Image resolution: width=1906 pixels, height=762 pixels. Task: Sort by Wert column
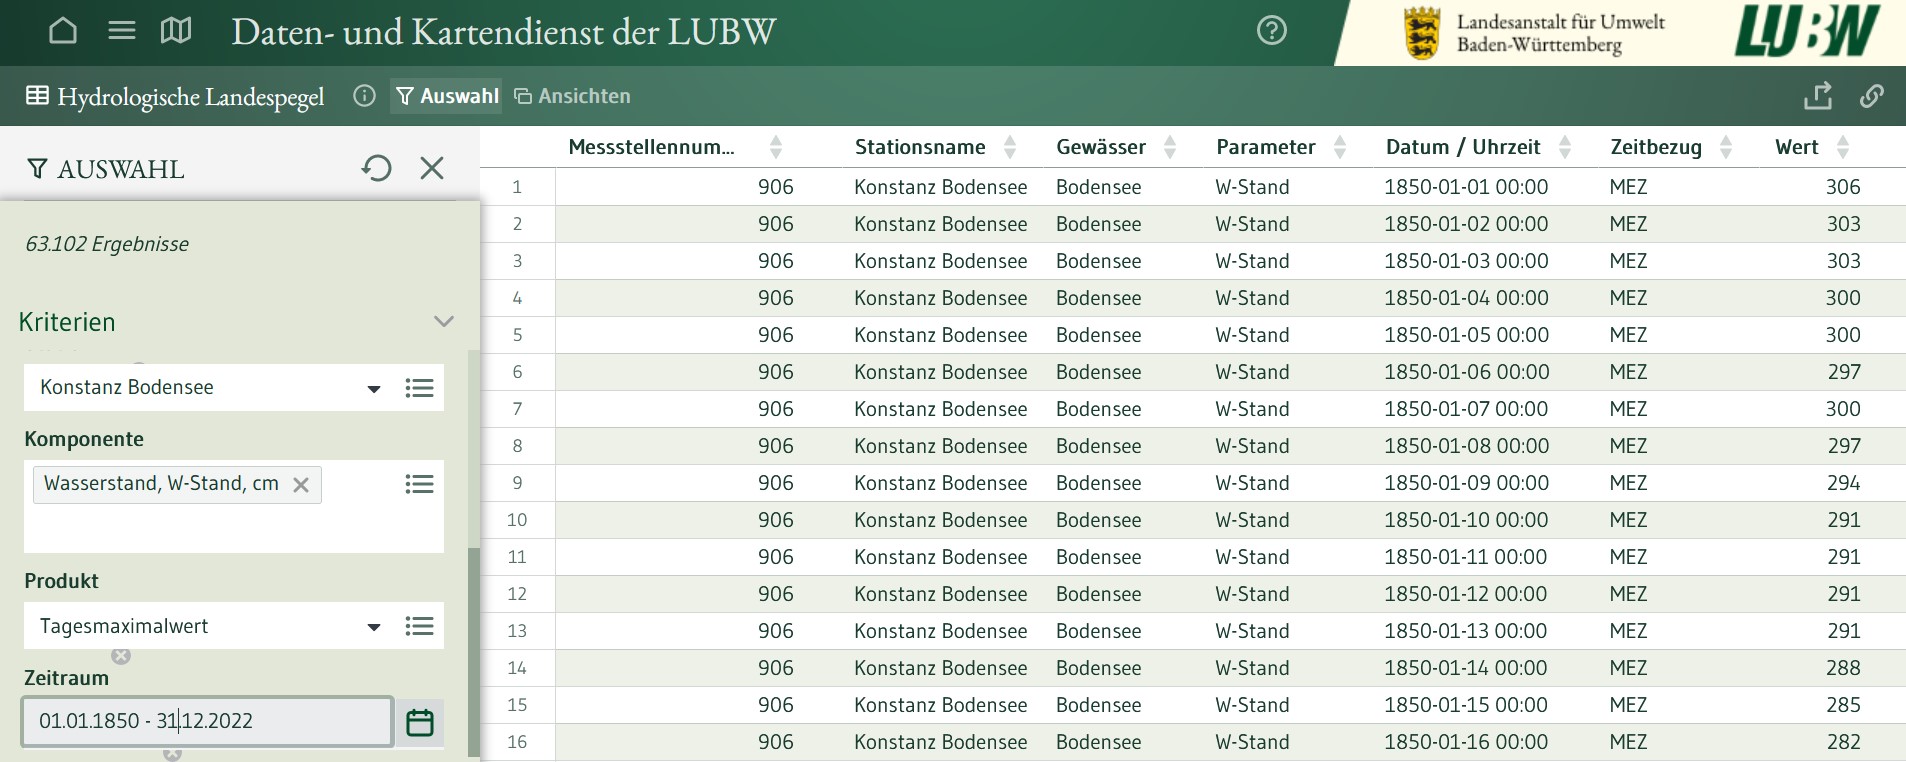pos(1843,147)
